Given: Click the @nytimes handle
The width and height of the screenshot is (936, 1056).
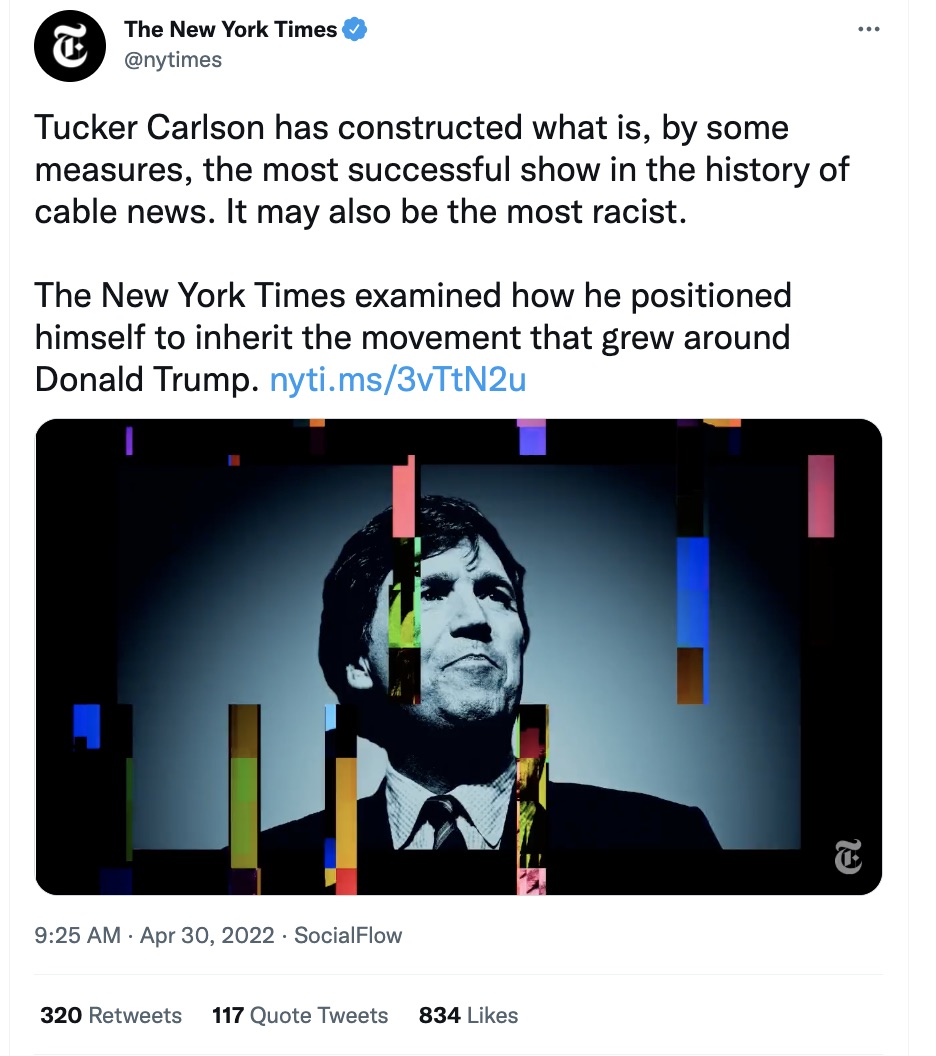Looking at the screenshot, I should coord(173,60).
